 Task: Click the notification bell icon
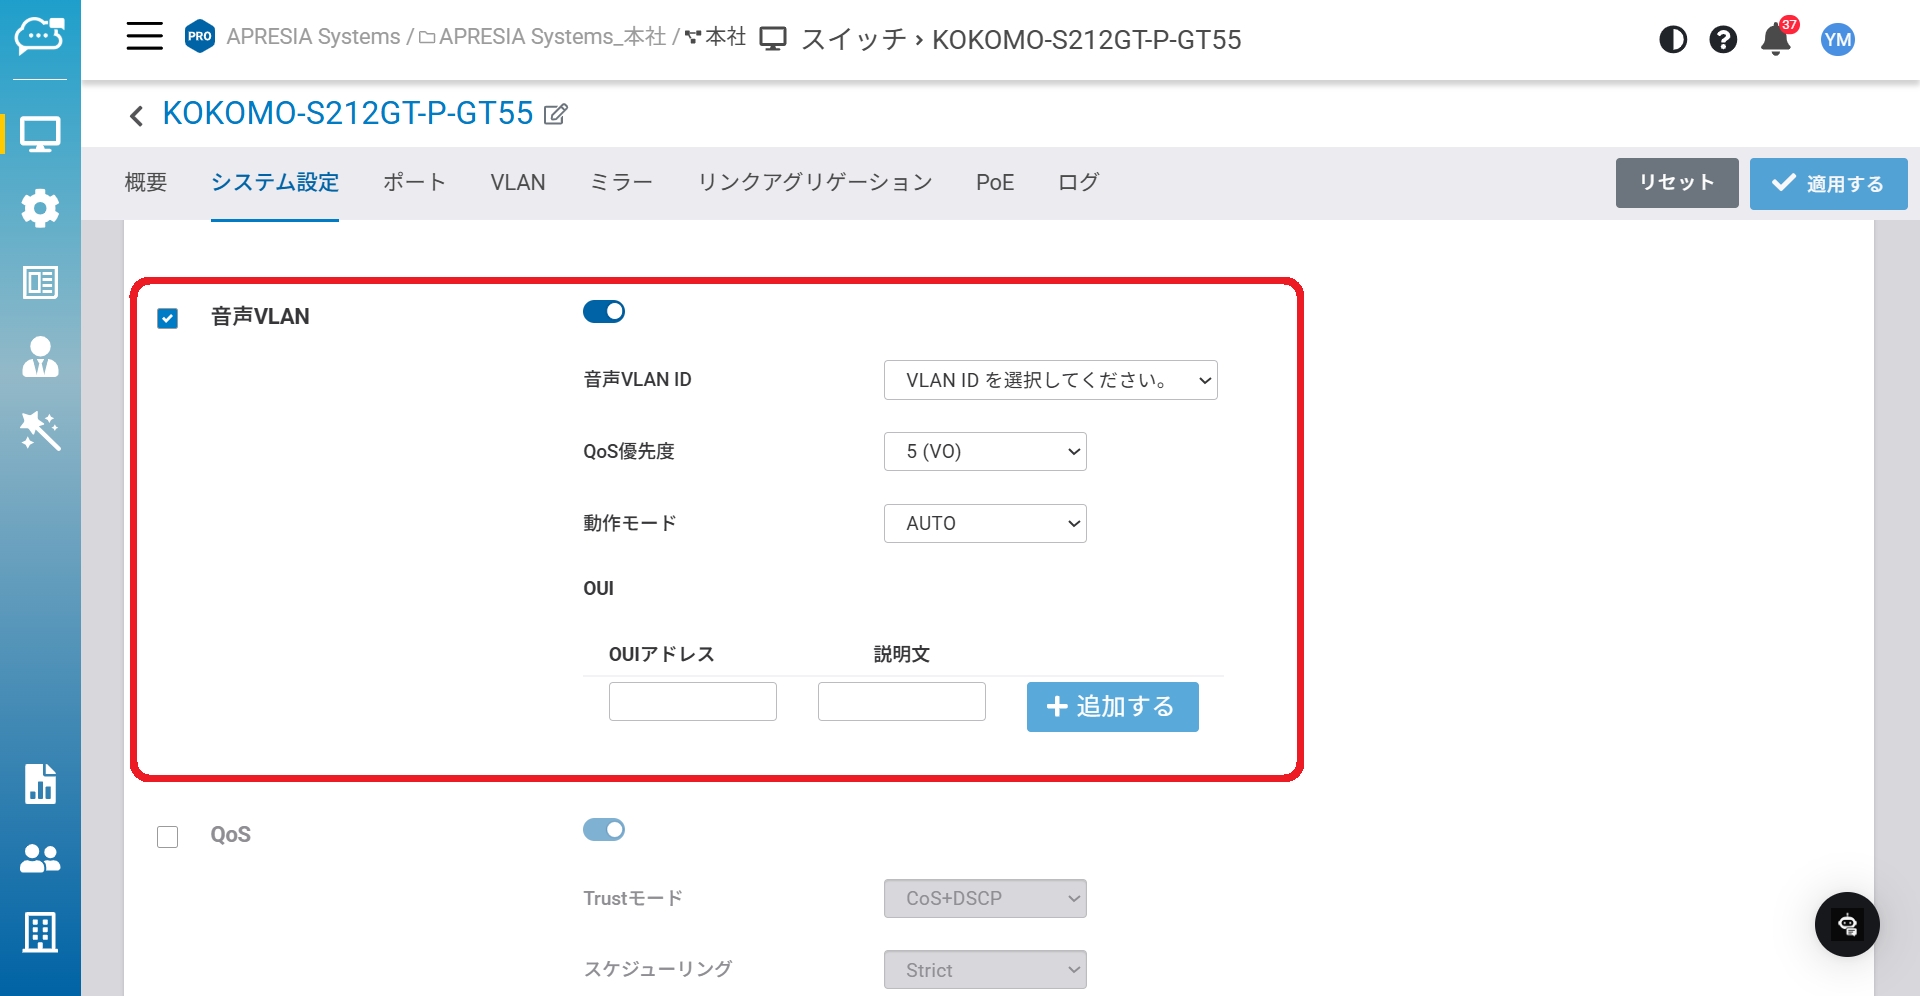coord(1775,40)
